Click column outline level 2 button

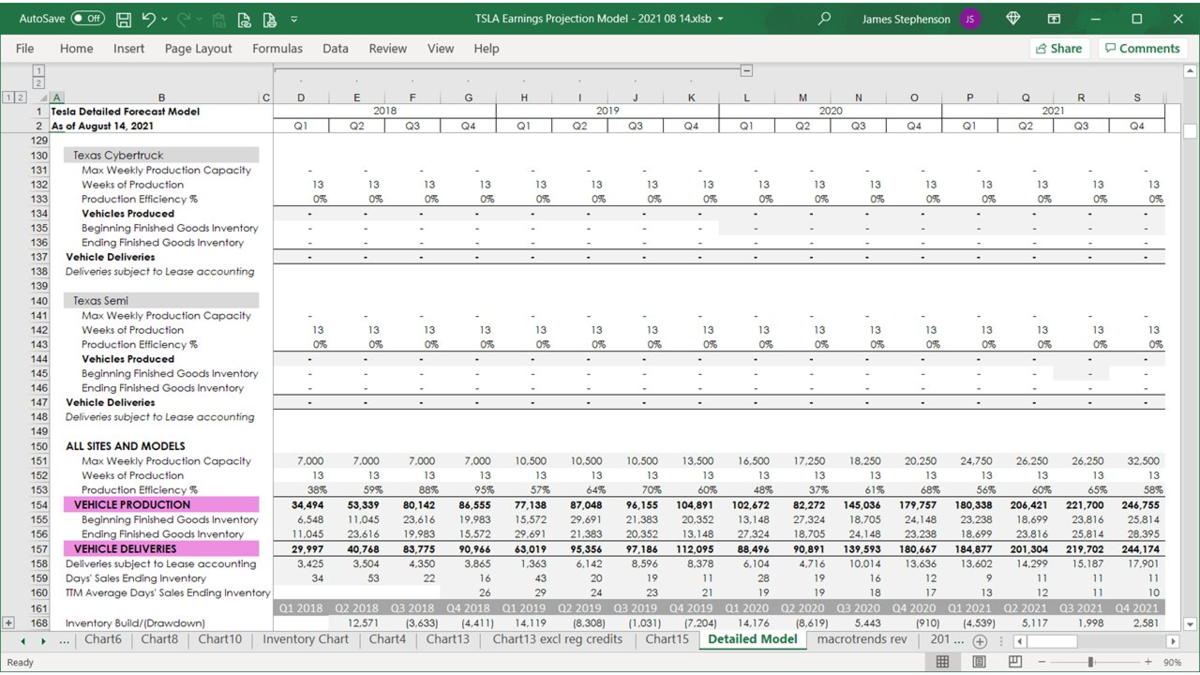pos(39,83)
